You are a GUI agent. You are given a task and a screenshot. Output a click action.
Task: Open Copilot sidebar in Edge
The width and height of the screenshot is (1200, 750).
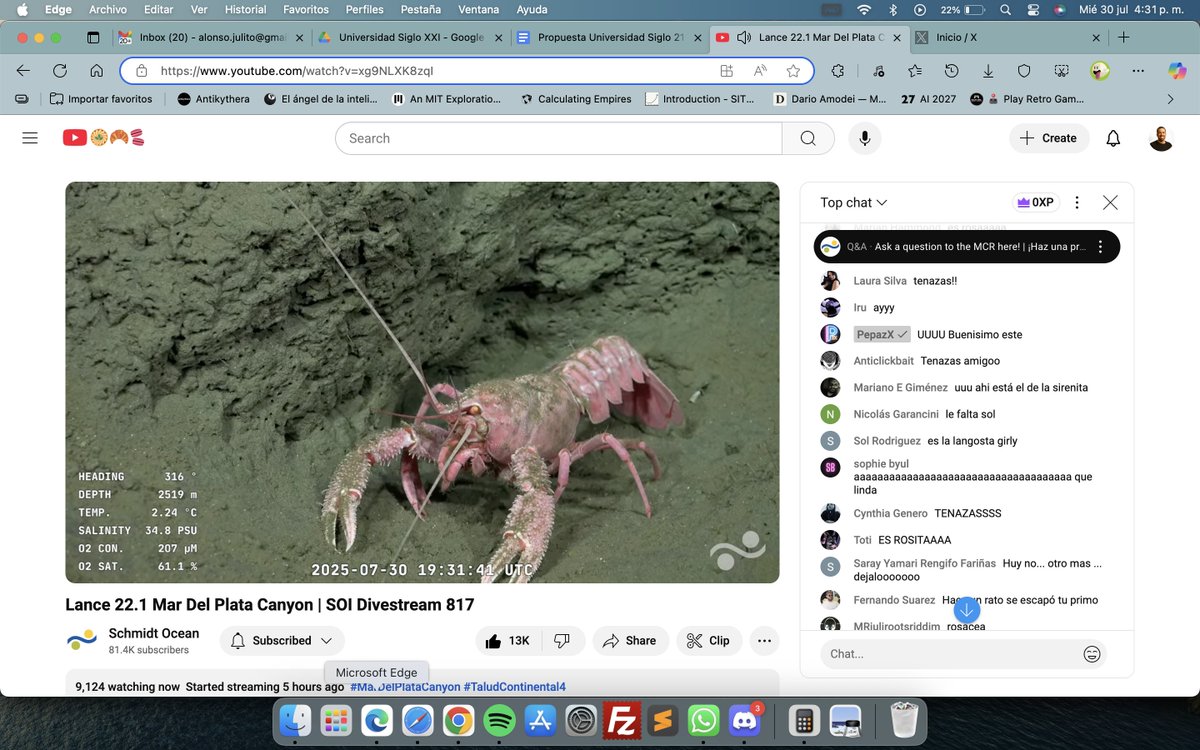[x=1178, y=71]
